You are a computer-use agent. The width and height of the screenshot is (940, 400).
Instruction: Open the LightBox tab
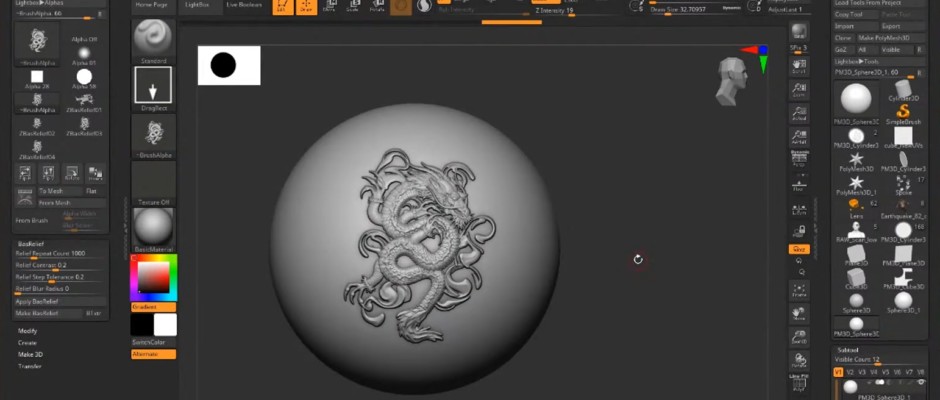click(x=198, y=5)
